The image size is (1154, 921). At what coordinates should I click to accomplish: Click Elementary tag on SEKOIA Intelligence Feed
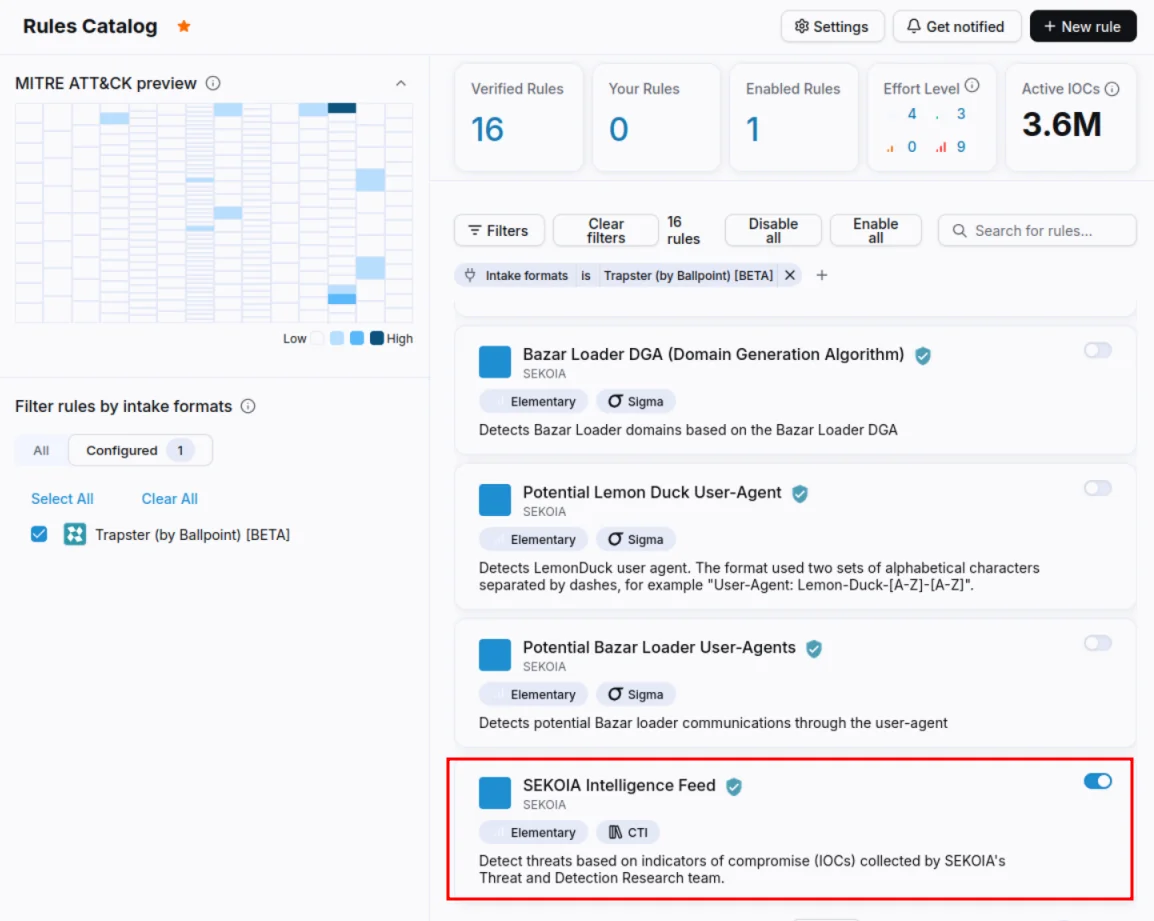click(x=534, y=833)
